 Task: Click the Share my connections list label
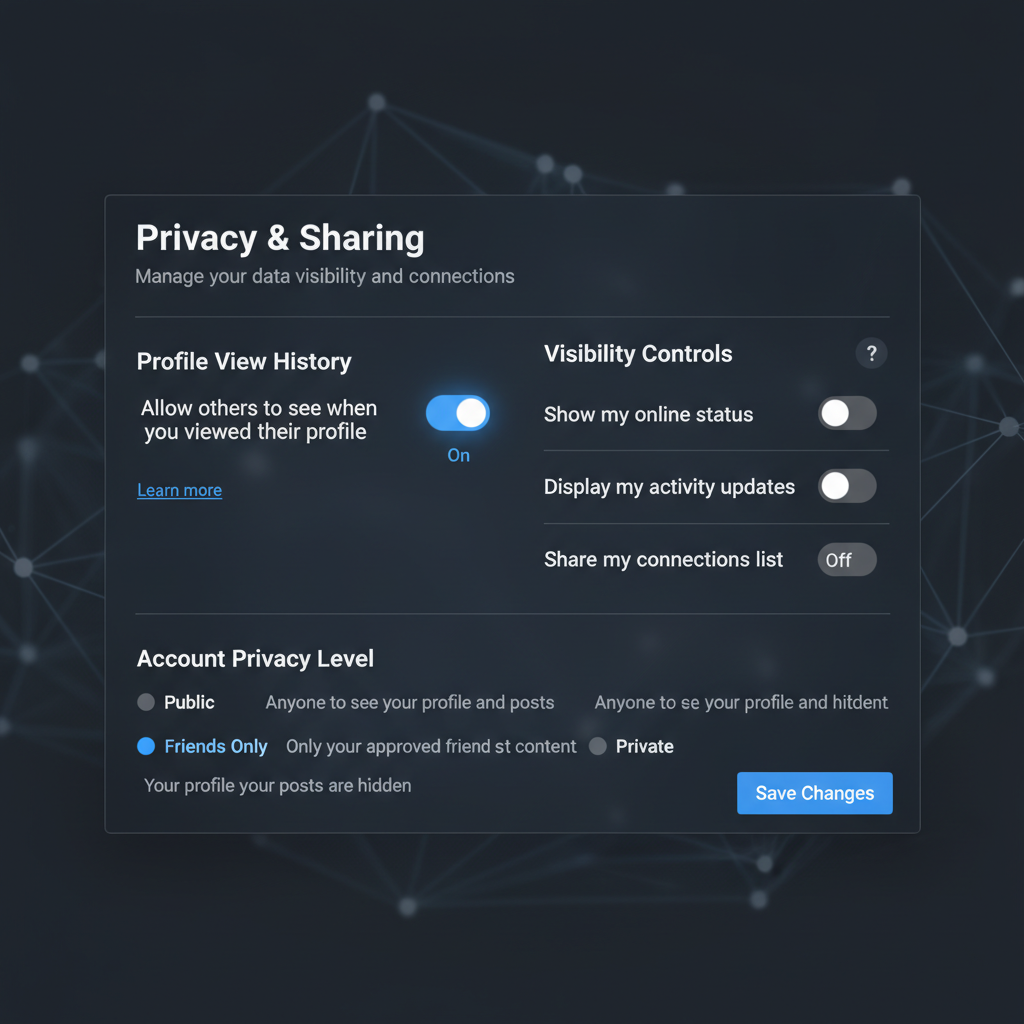[x=664, y=560]
